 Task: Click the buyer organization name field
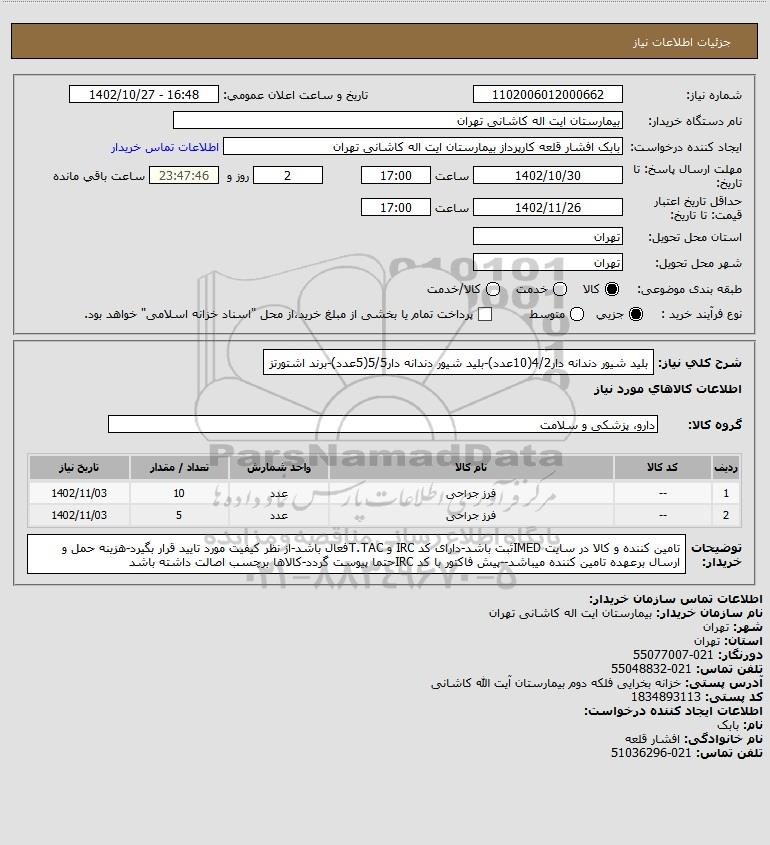pyautogui.click(x=398, y=120)
